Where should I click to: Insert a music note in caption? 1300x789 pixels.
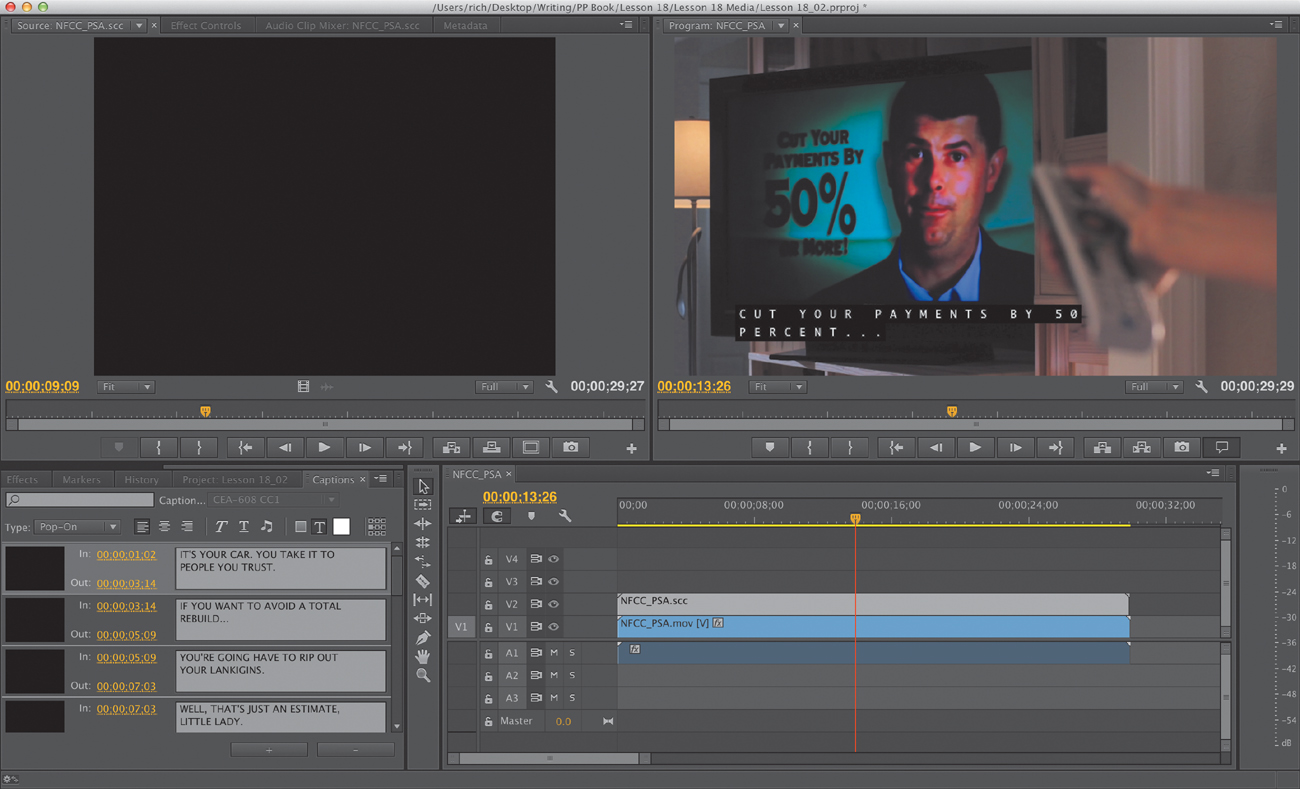click(266, 526)
